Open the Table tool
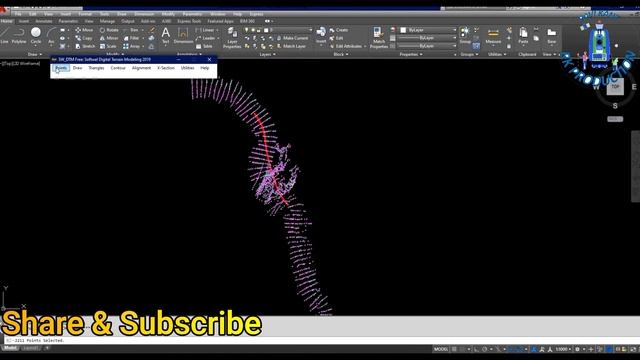Screen dimensions: 640x360 (204, 47)
